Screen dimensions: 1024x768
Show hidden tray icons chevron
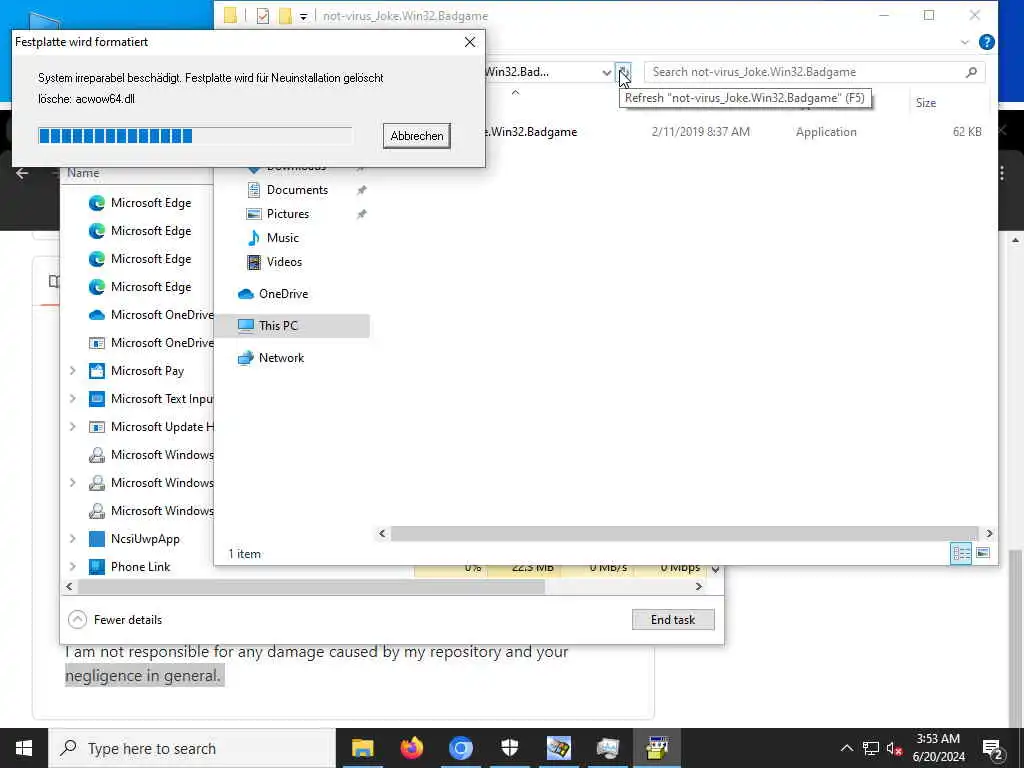(846, 748)
